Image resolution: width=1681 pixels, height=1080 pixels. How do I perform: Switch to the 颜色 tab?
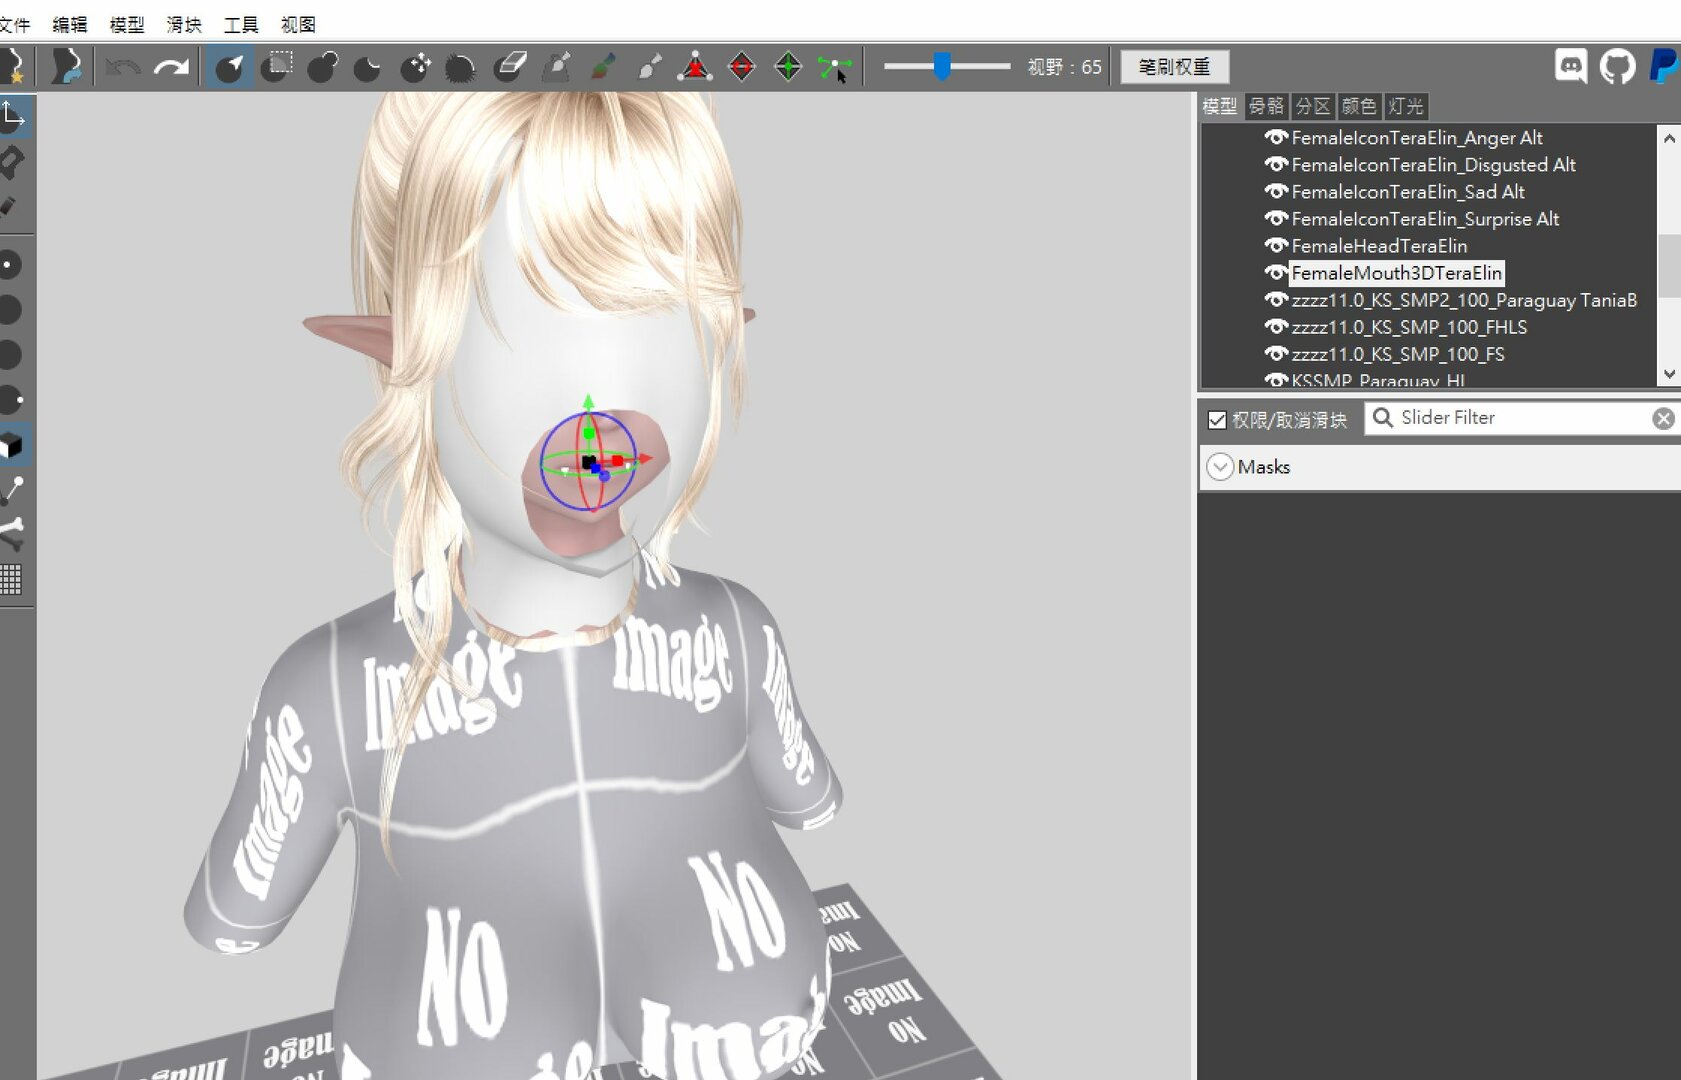click(1358, 106)
